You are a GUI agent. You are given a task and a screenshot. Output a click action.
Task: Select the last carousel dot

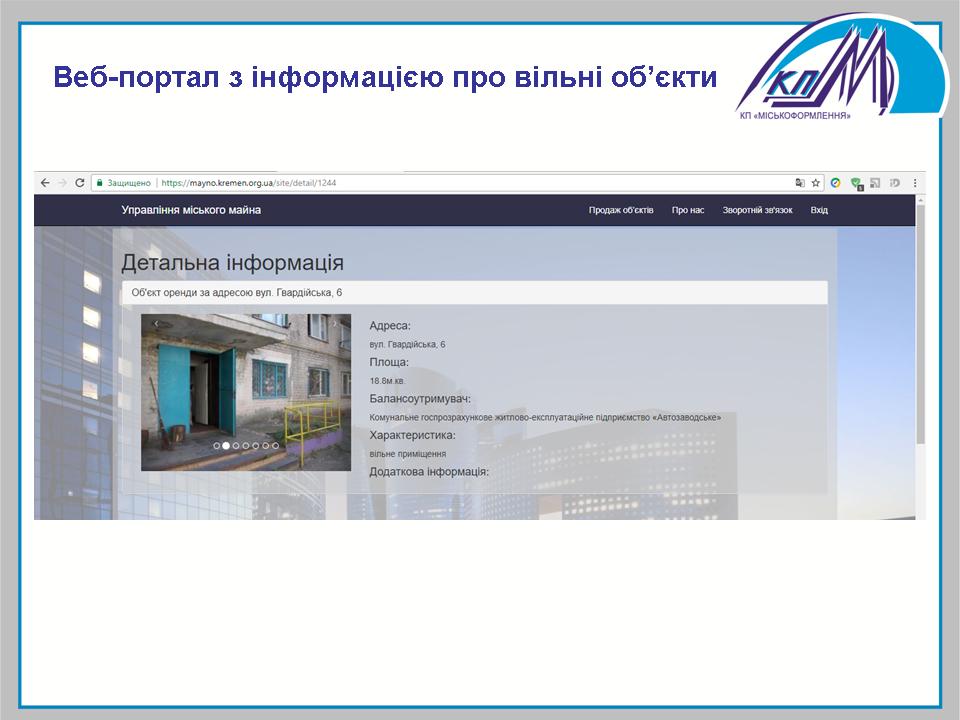click(x=275, y=446)
